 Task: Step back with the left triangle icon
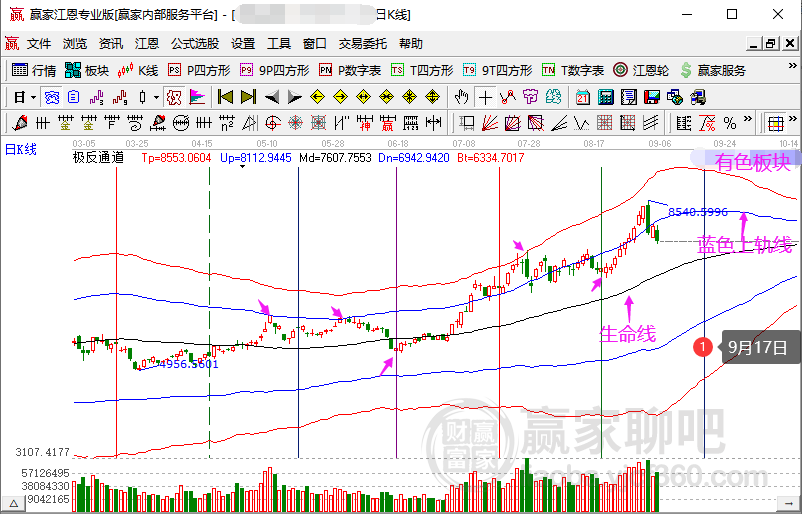(272, 97)
